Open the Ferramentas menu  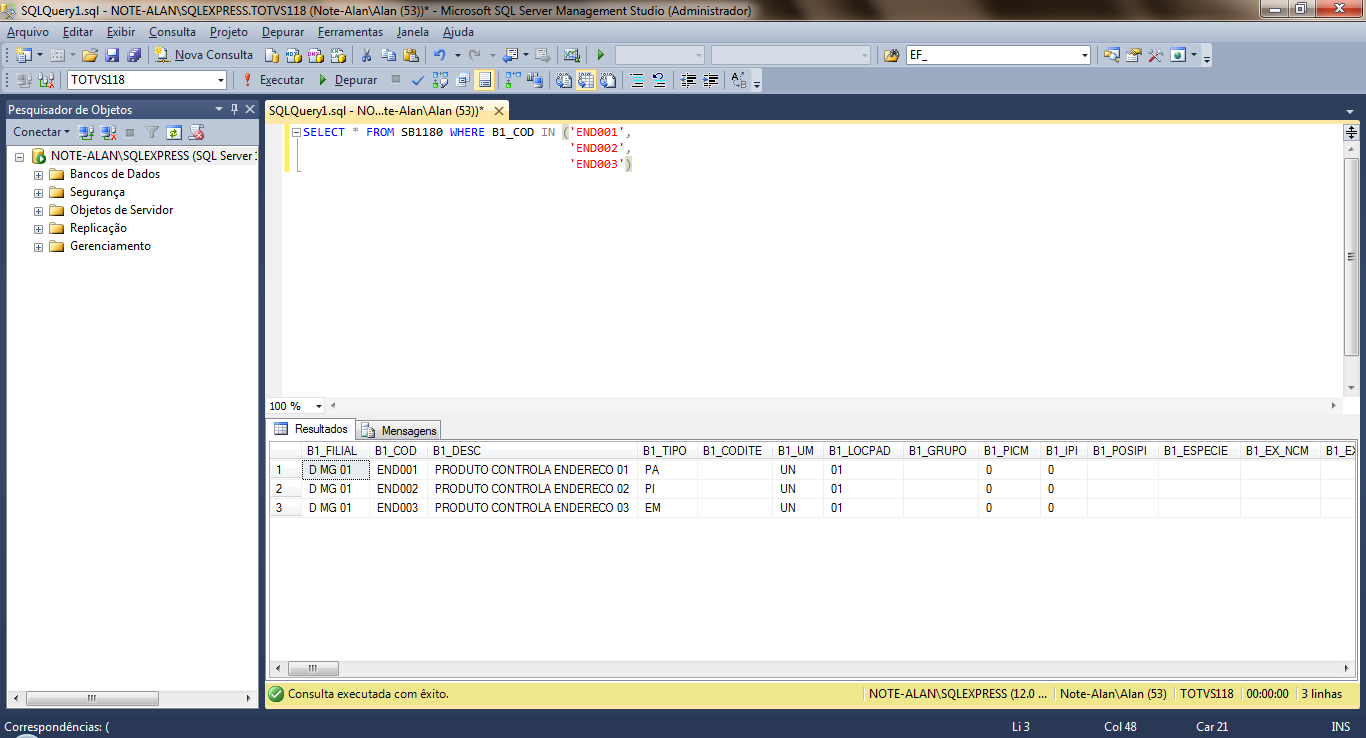(x=350, y=32)
